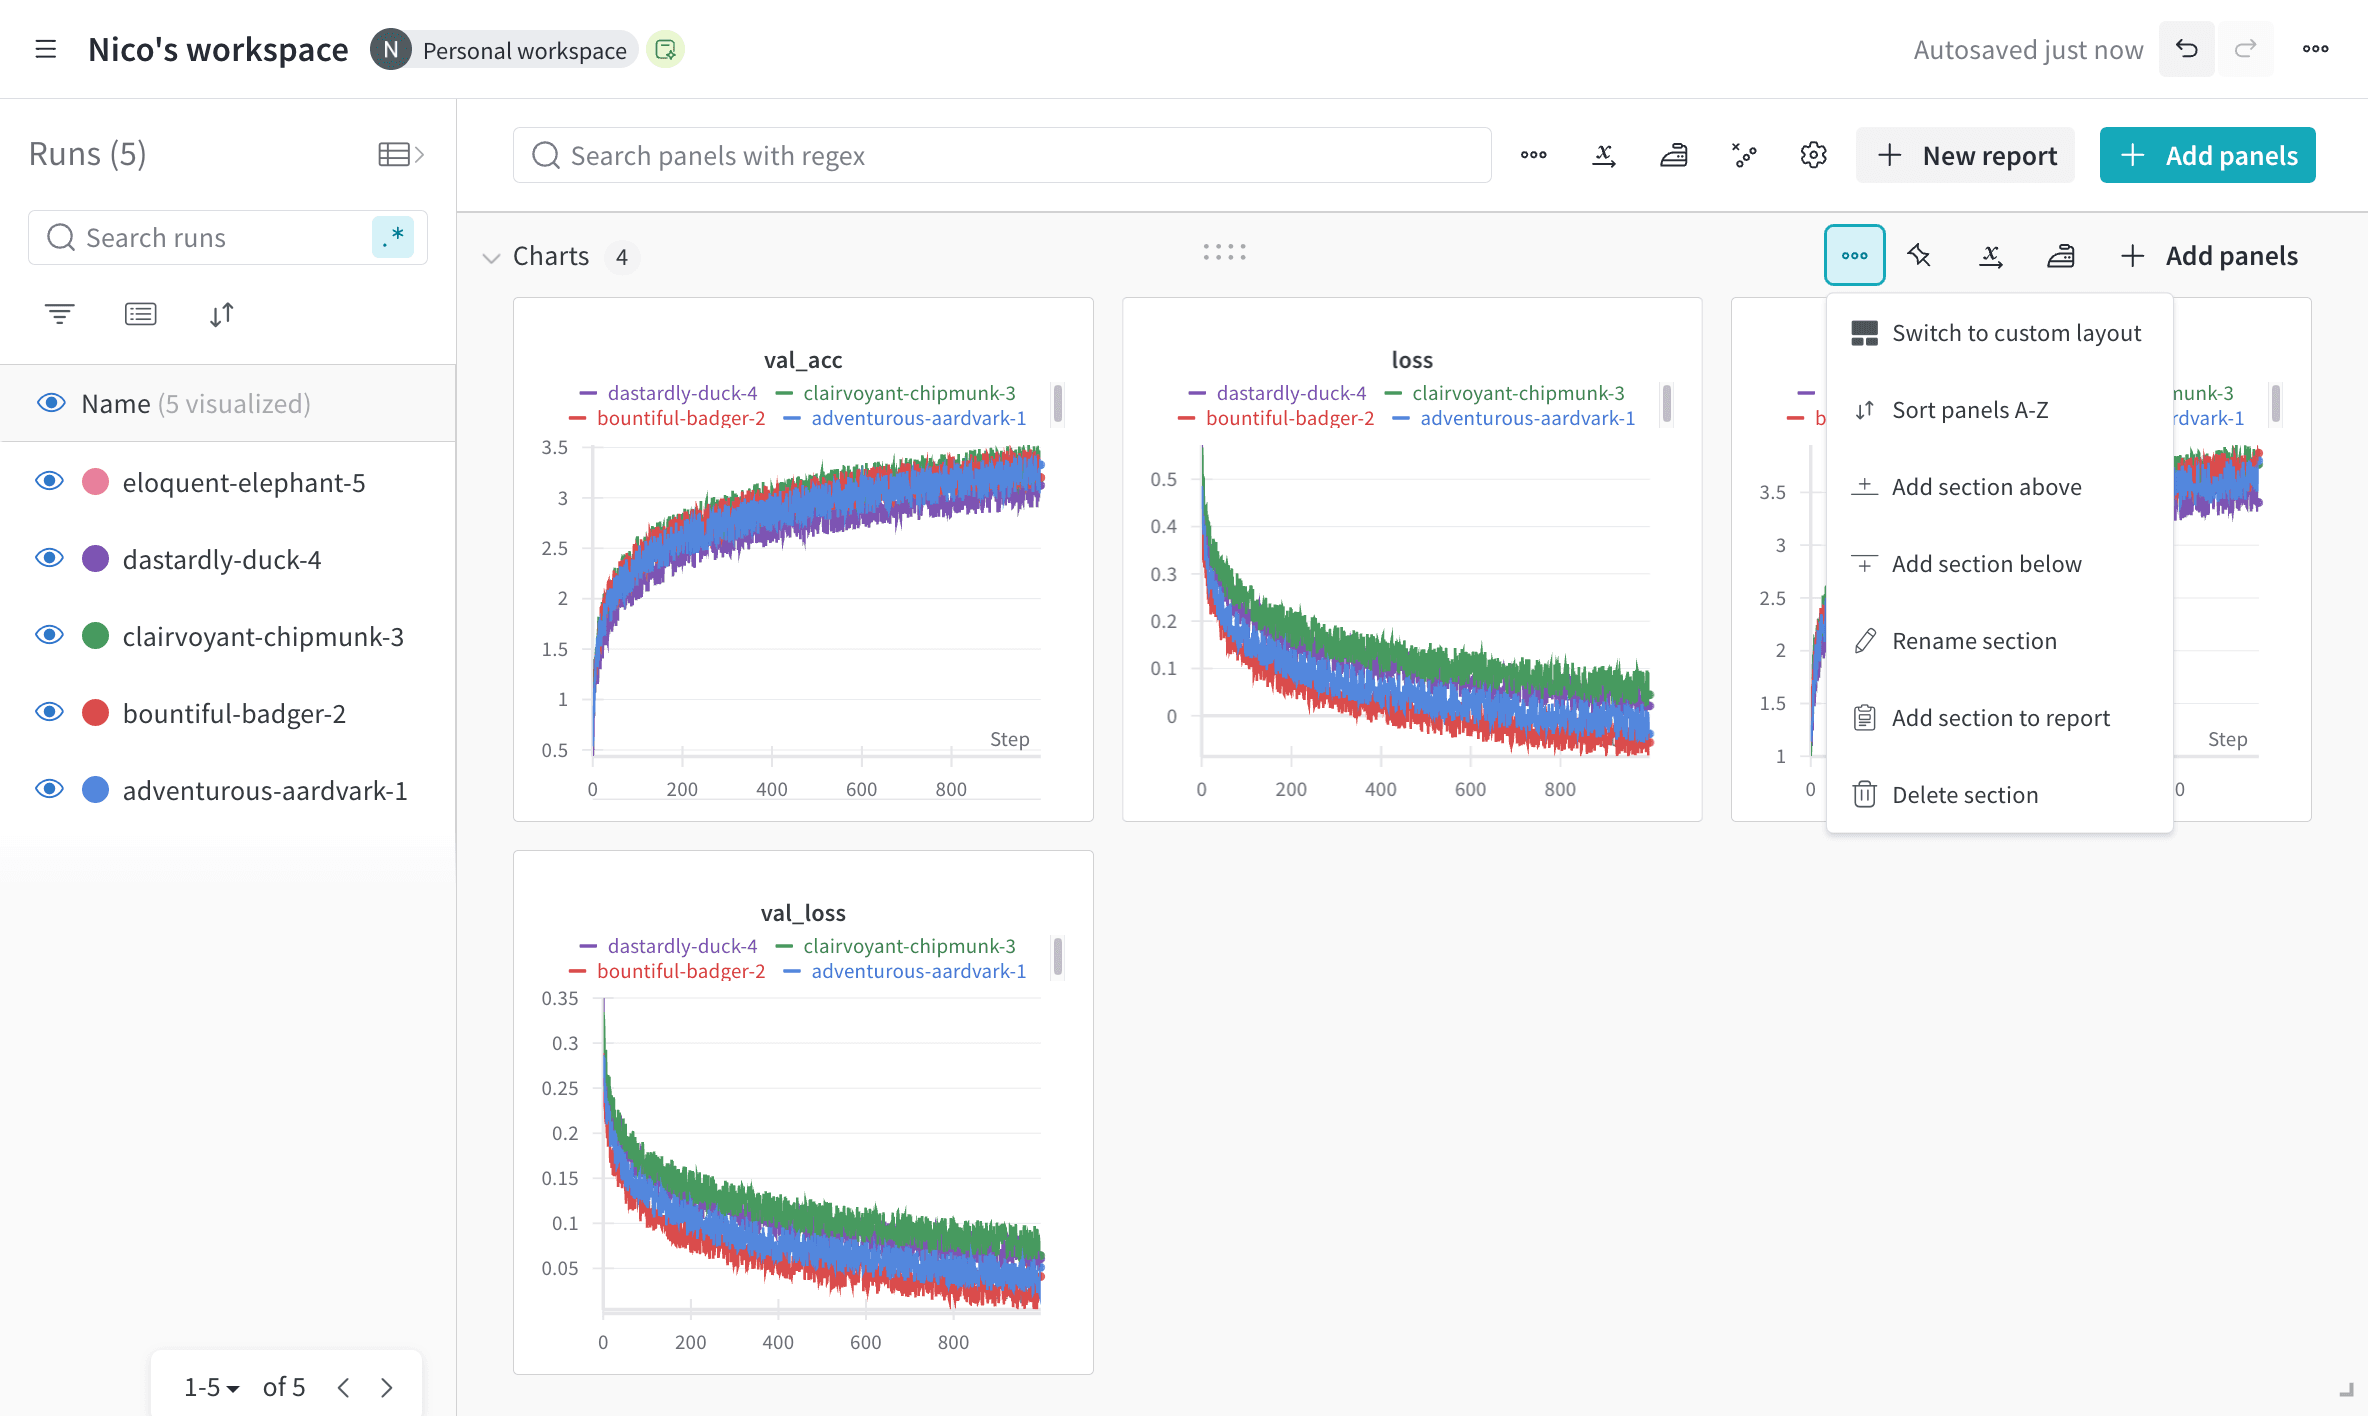Grab the Charts section drag handle

point(1224,252)
